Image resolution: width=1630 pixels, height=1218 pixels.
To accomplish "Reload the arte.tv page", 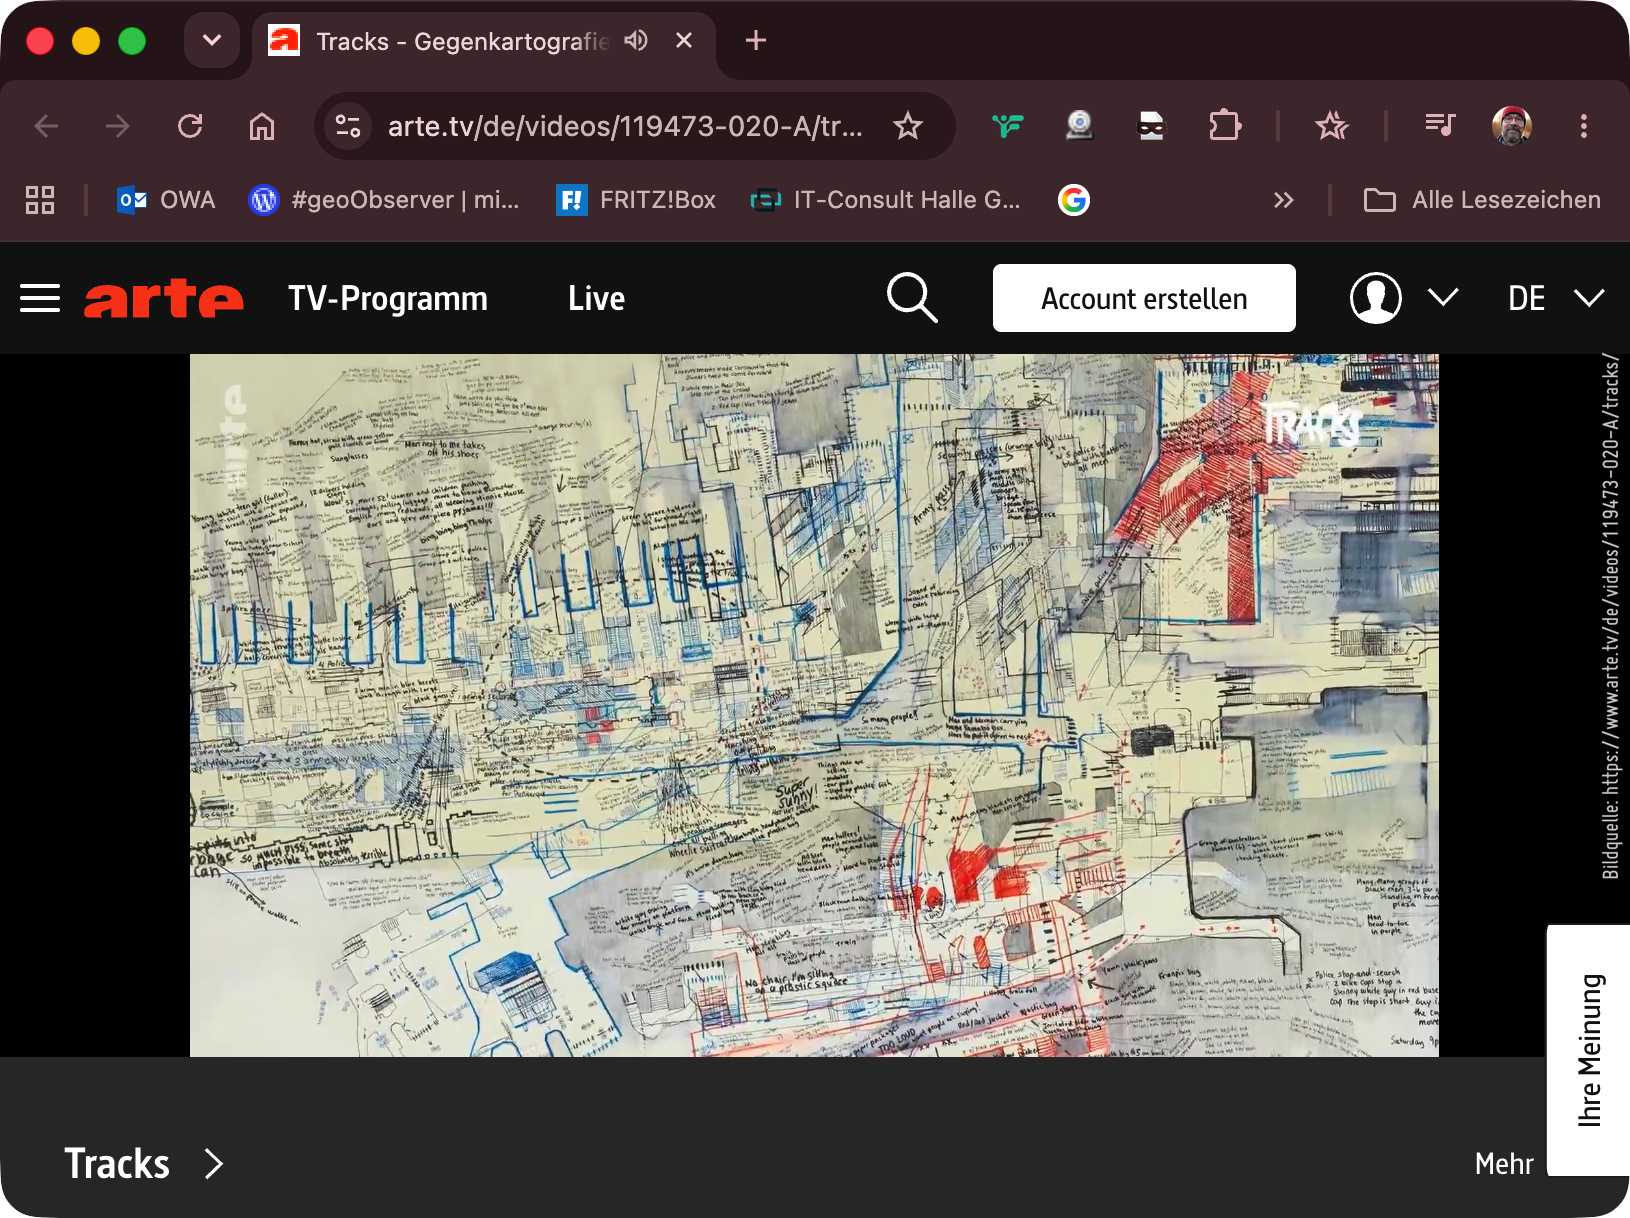I will (190, 126).
